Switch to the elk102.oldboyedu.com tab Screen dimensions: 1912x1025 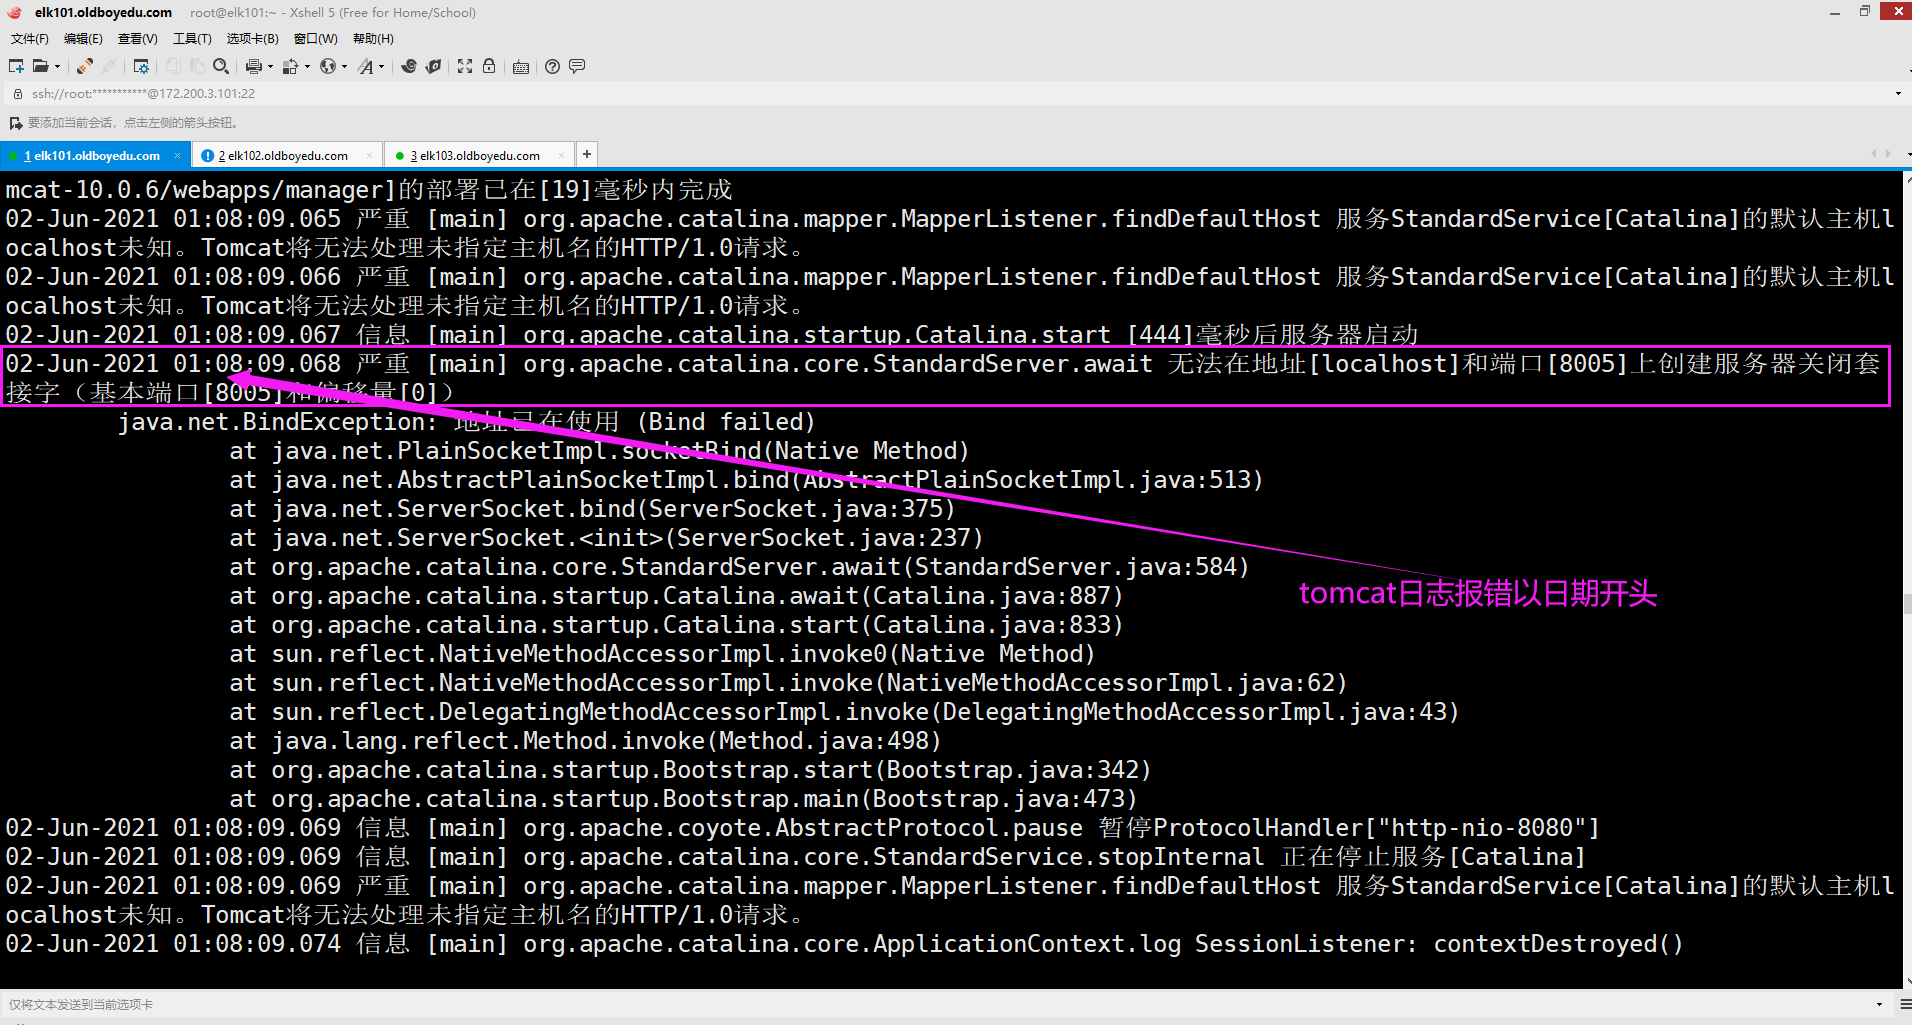click(284, 156)
